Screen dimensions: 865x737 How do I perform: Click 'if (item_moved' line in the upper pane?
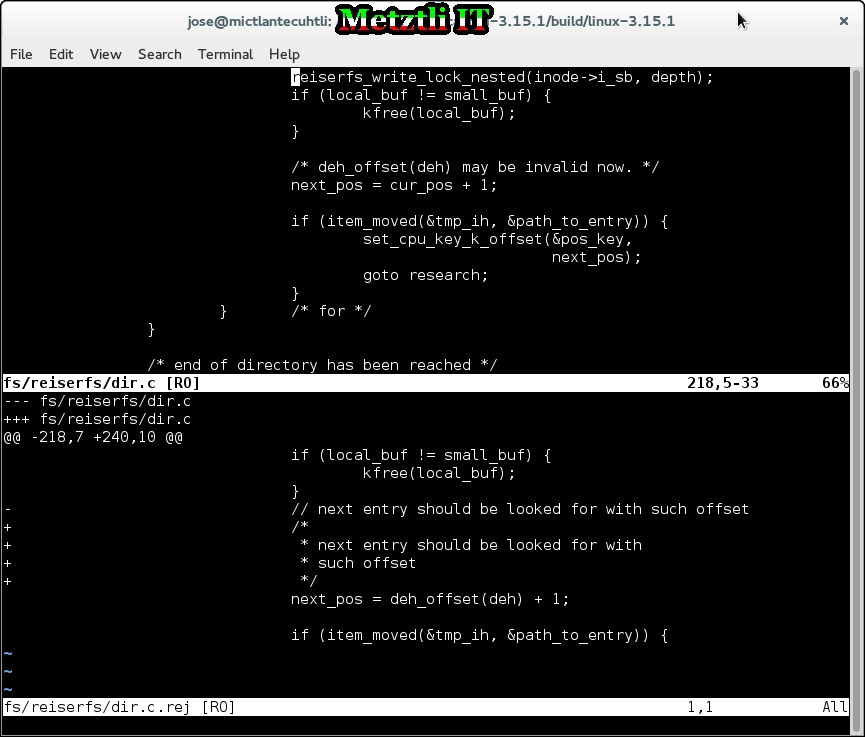[x=479, y=221]
